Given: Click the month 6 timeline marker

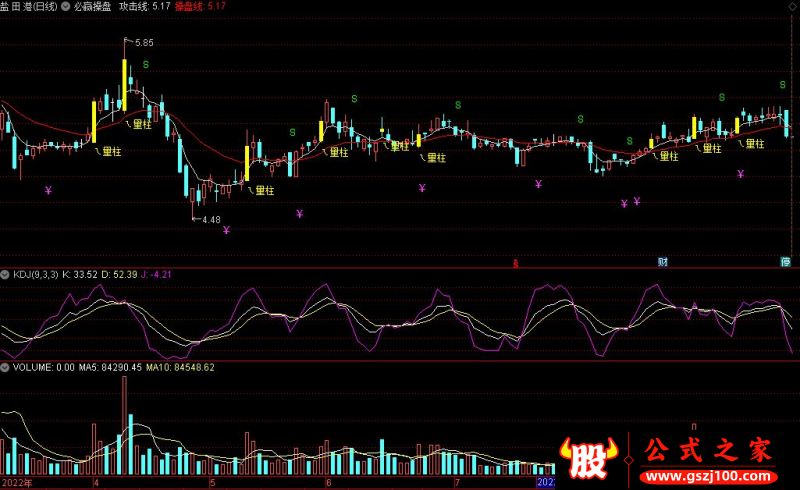Looking at the screenshot, I should point(329,482).
